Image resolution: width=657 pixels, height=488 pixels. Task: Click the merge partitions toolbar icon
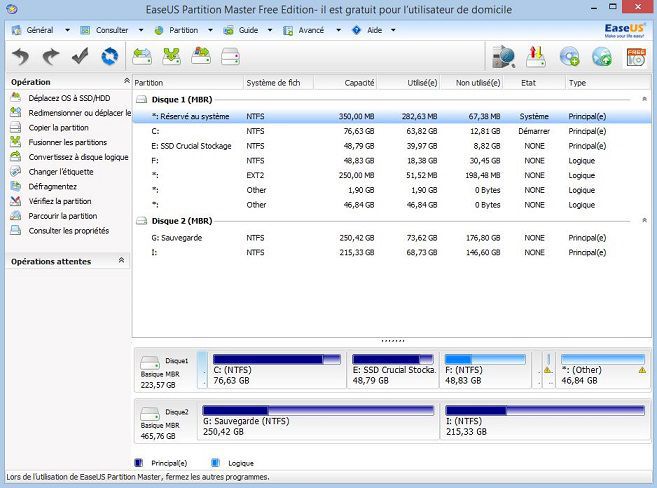click(171, 56)
